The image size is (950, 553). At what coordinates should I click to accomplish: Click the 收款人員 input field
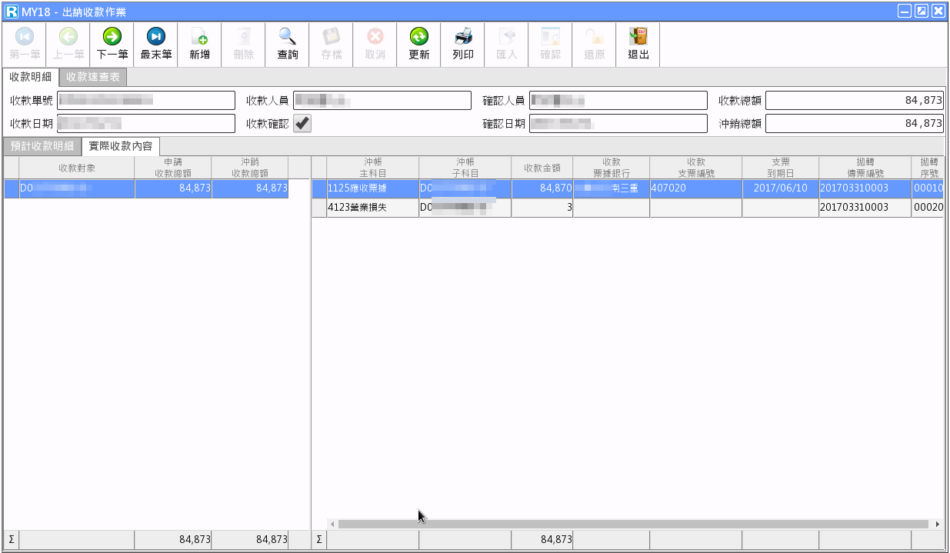pyautogui.click(x=382, y=100)
